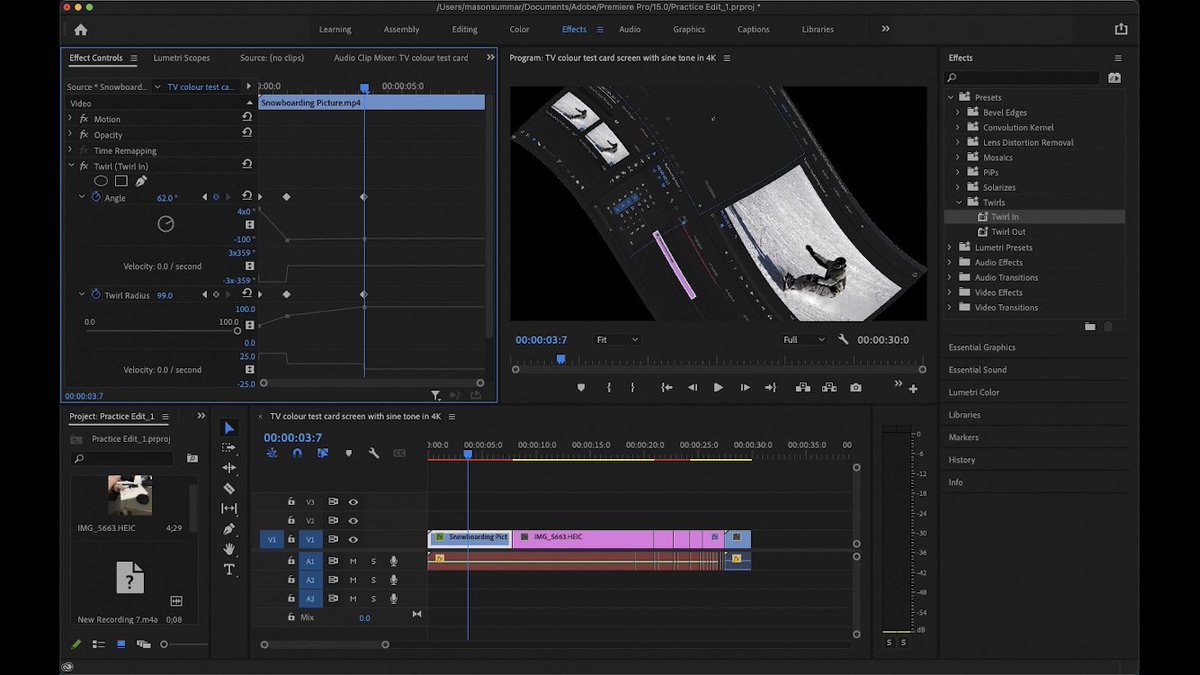Click the Lift button in Program monitor
Viewport: 1200px width, 675px height.
point(801,388)
